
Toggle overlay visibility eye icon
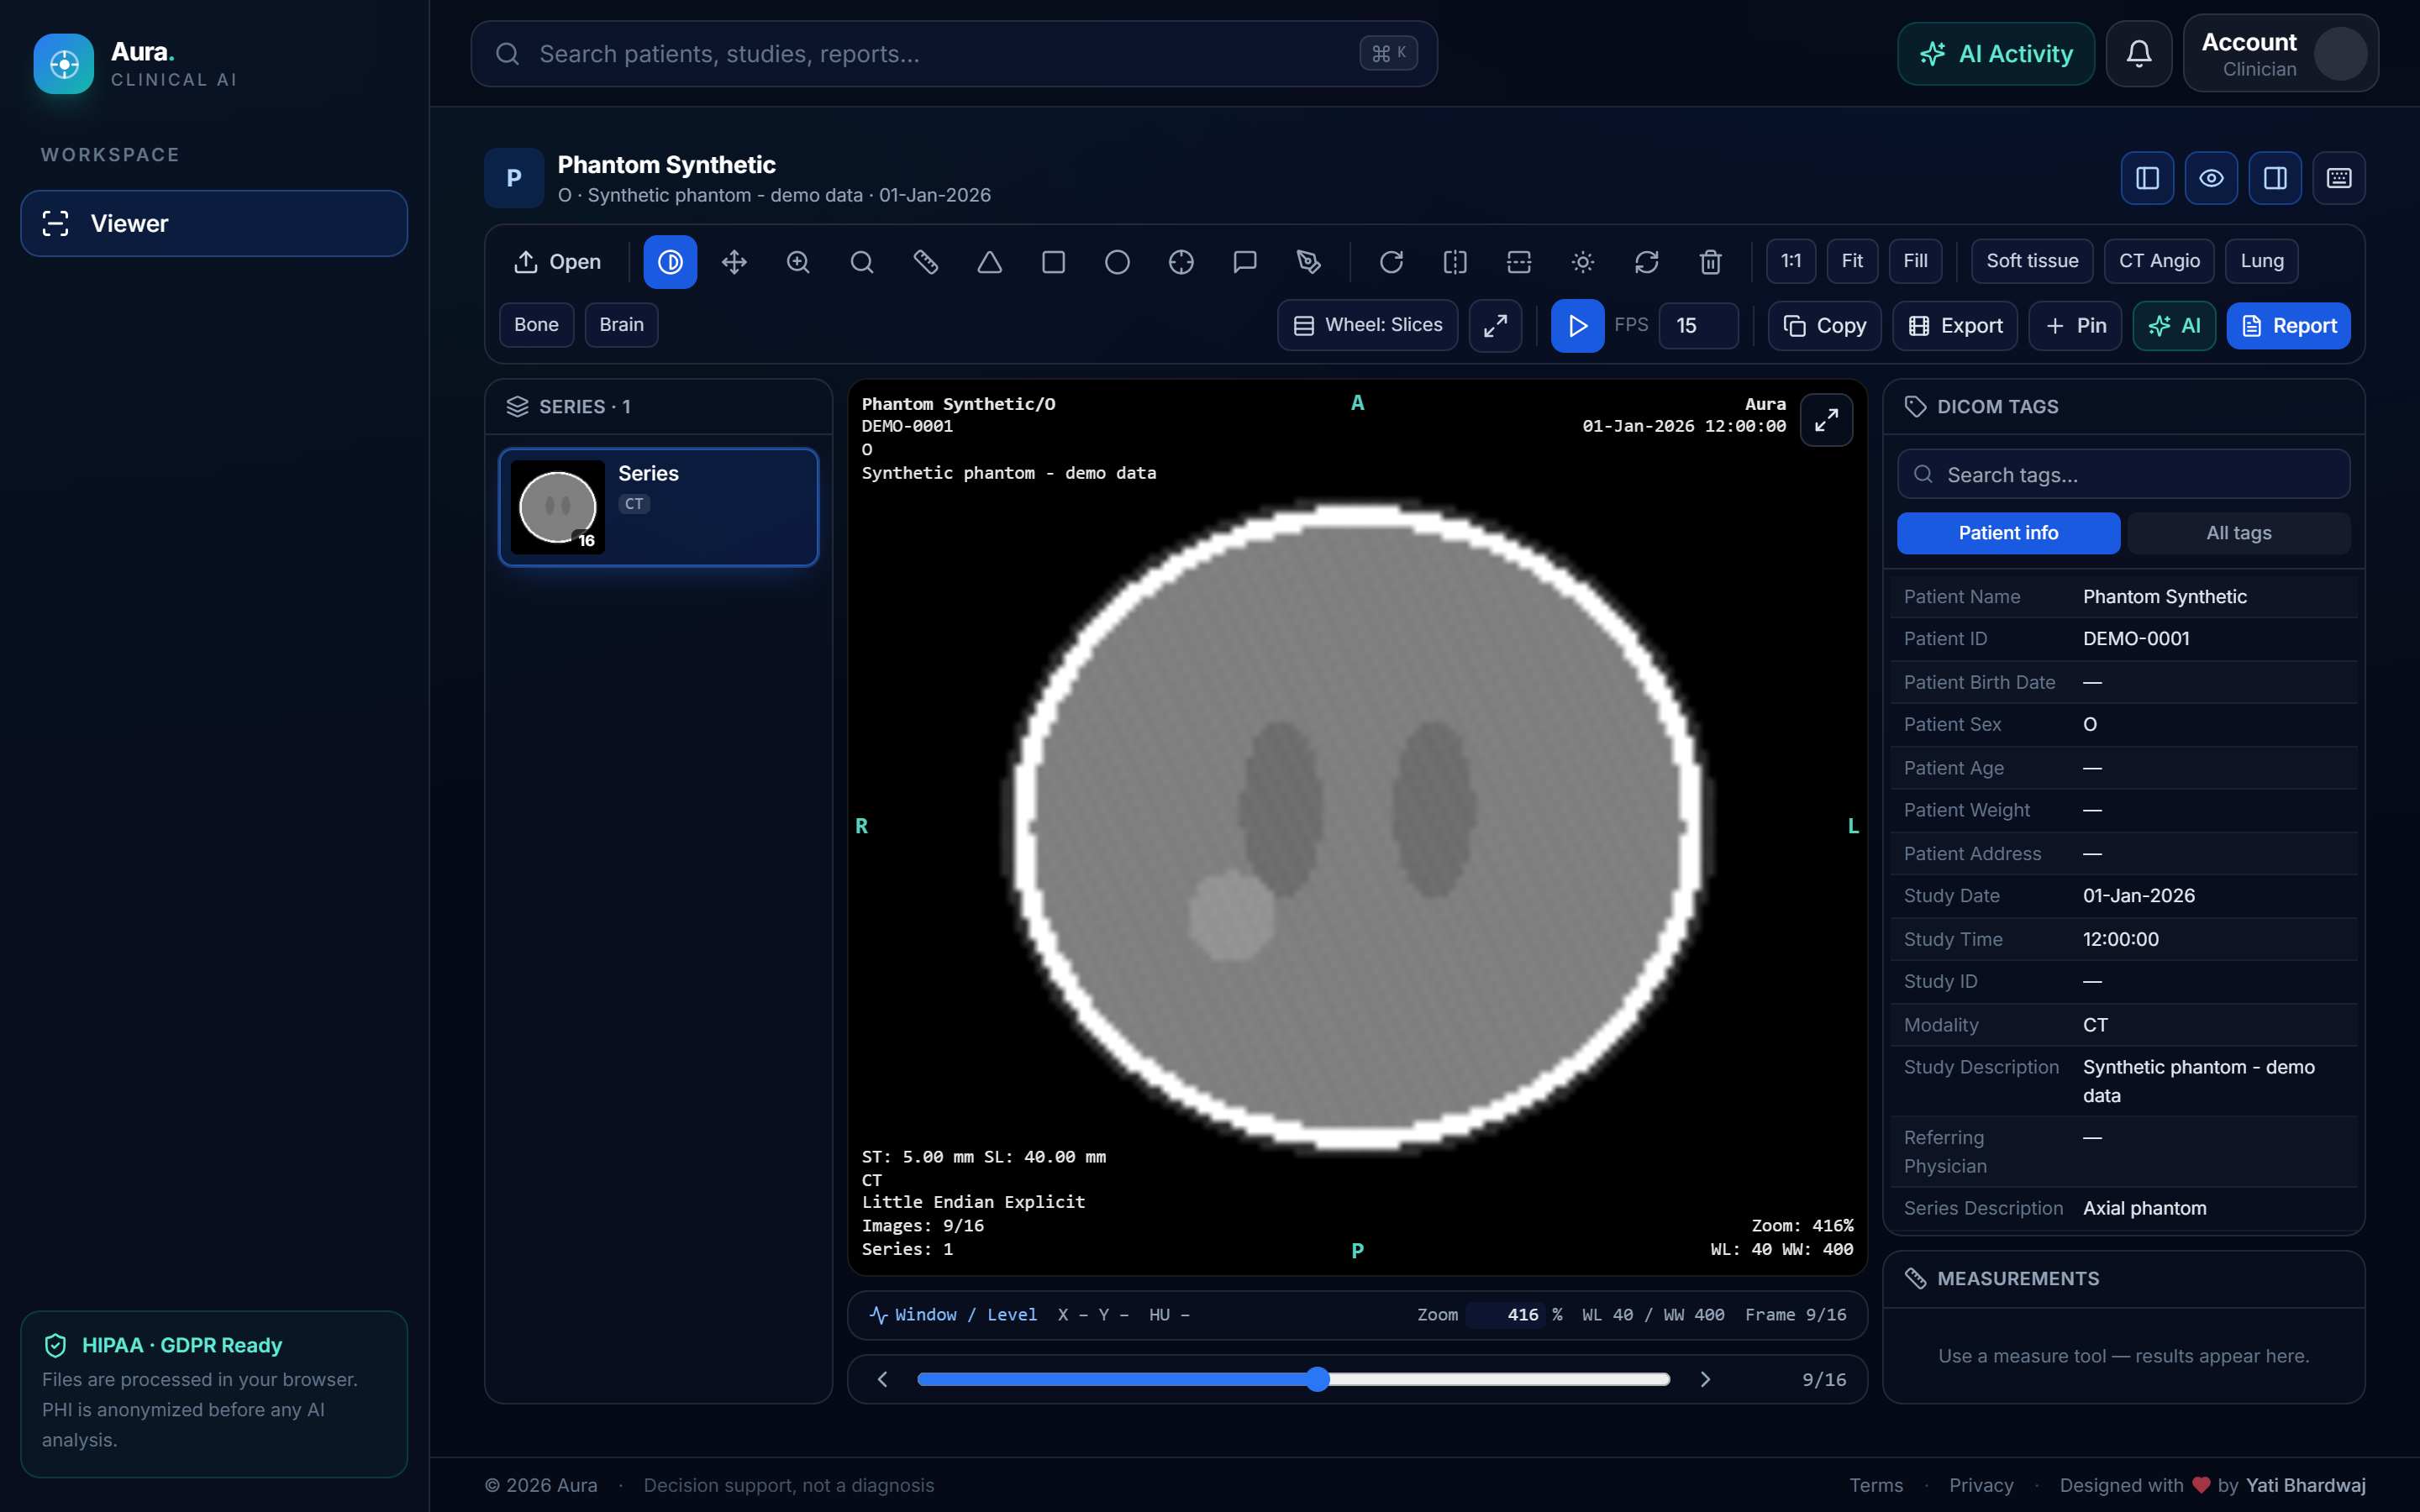click(x=2212, y=178)
